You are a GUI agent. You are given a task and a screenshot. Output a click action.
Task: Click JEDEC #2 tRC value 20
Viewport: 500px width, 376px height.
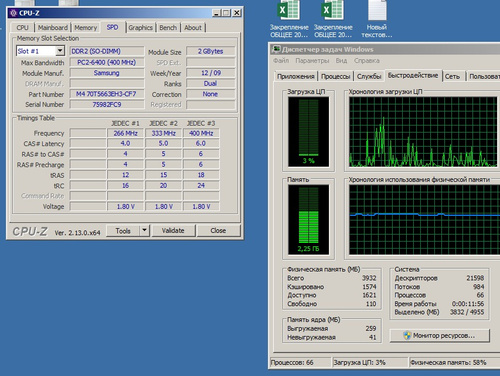[163, 185]
